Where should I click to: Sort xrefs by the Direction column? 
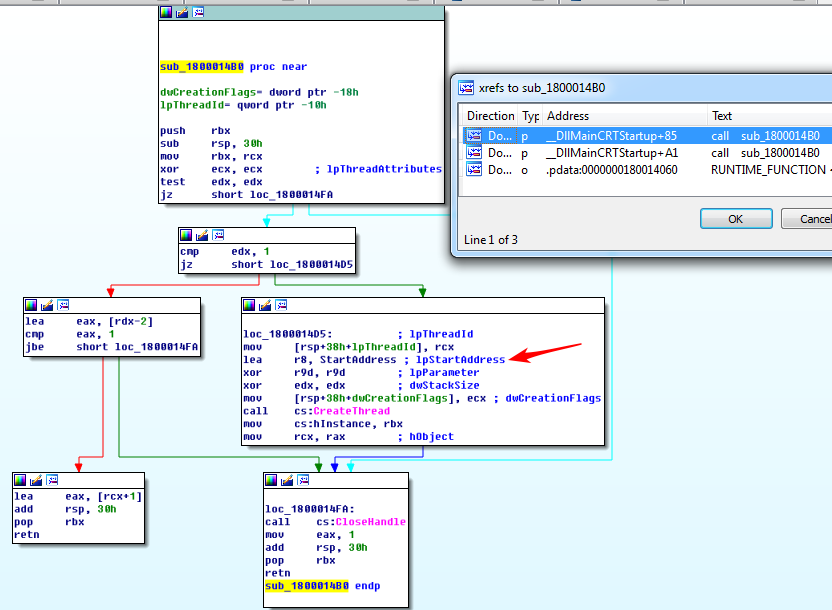pyautogui.click(x=490, y=116)
